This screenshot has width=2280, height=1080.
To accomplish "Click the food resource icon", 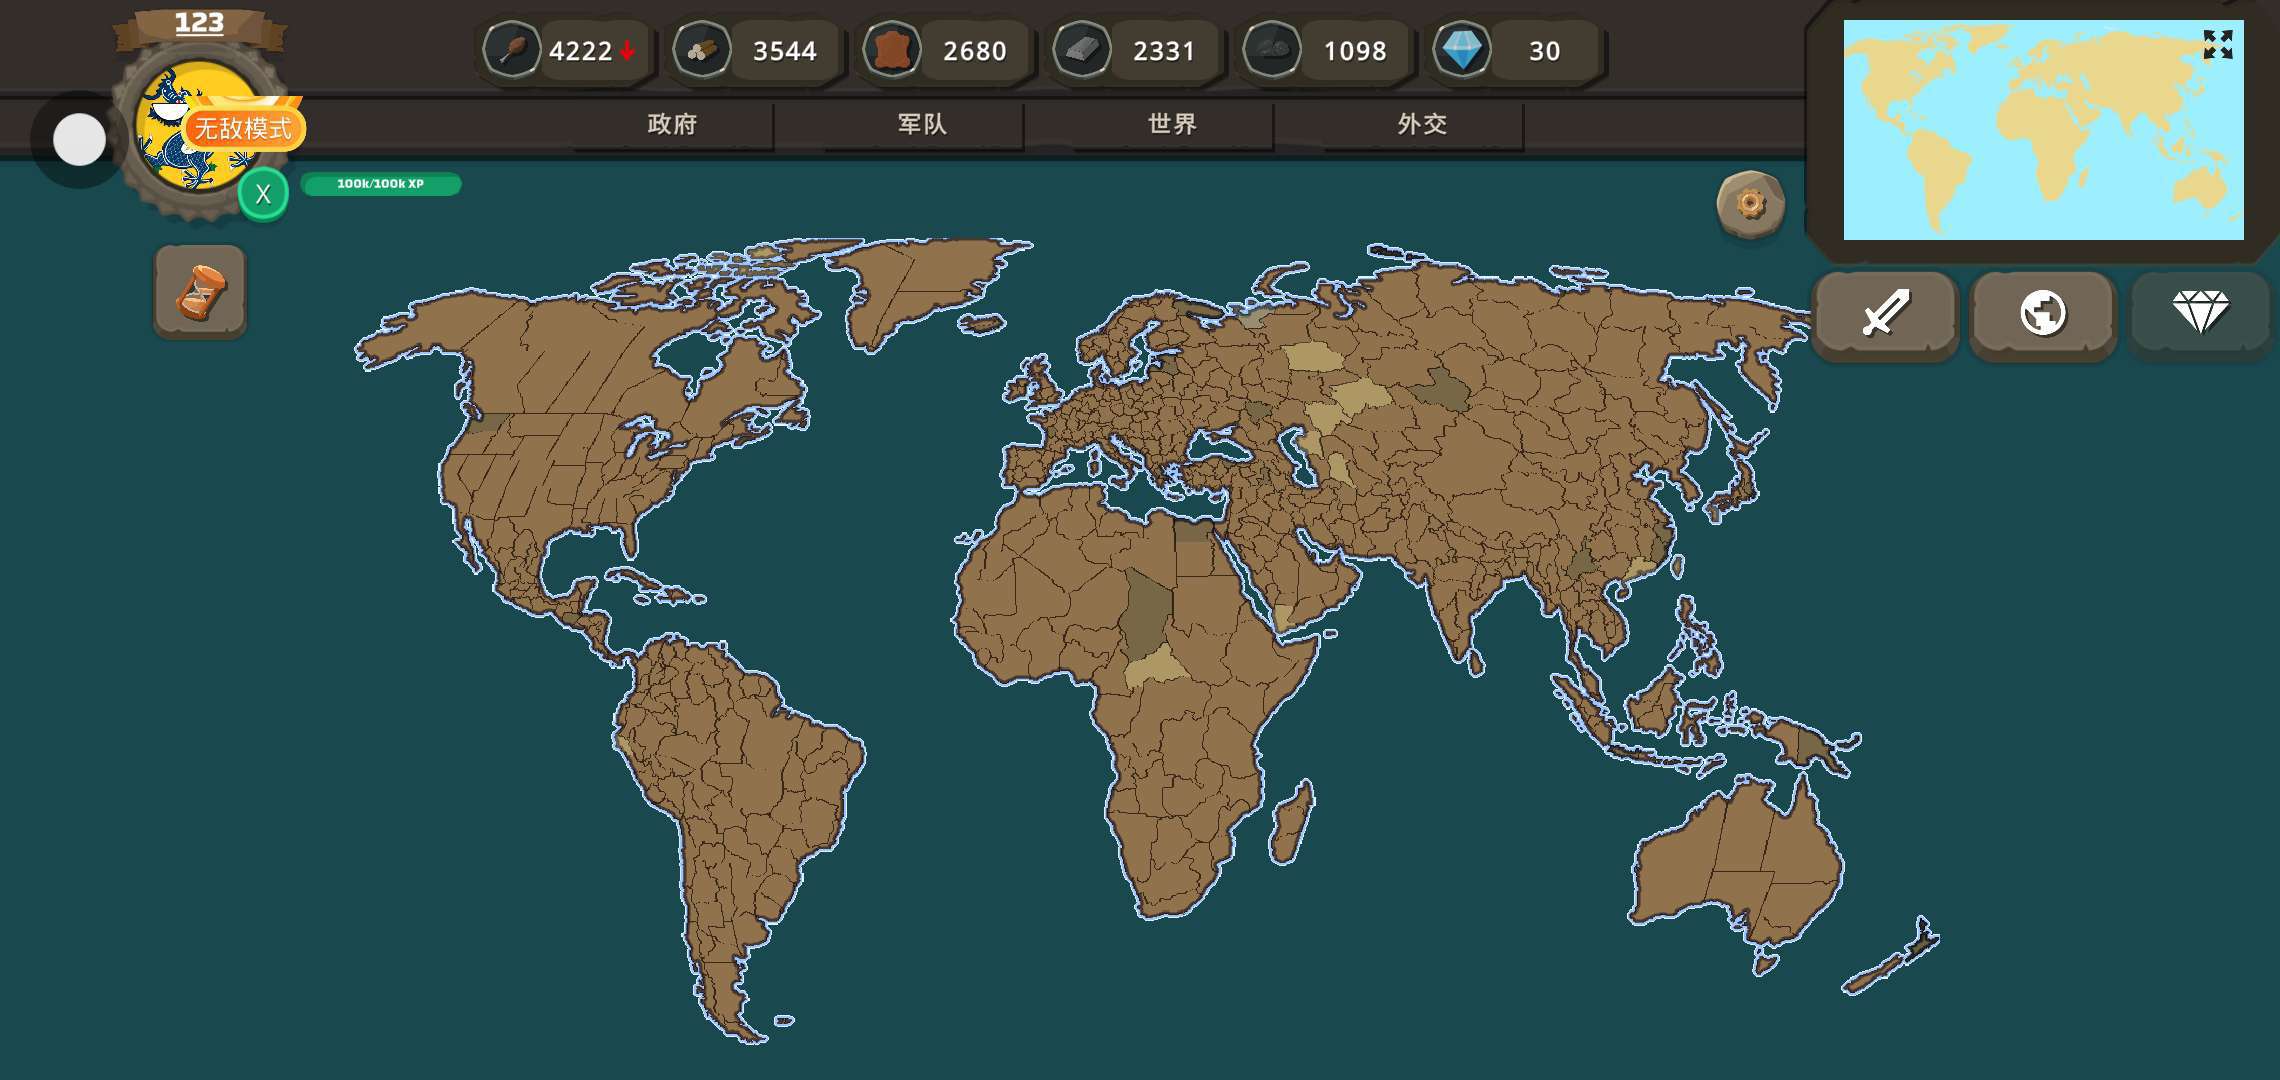I will click(x=512, y=50).
